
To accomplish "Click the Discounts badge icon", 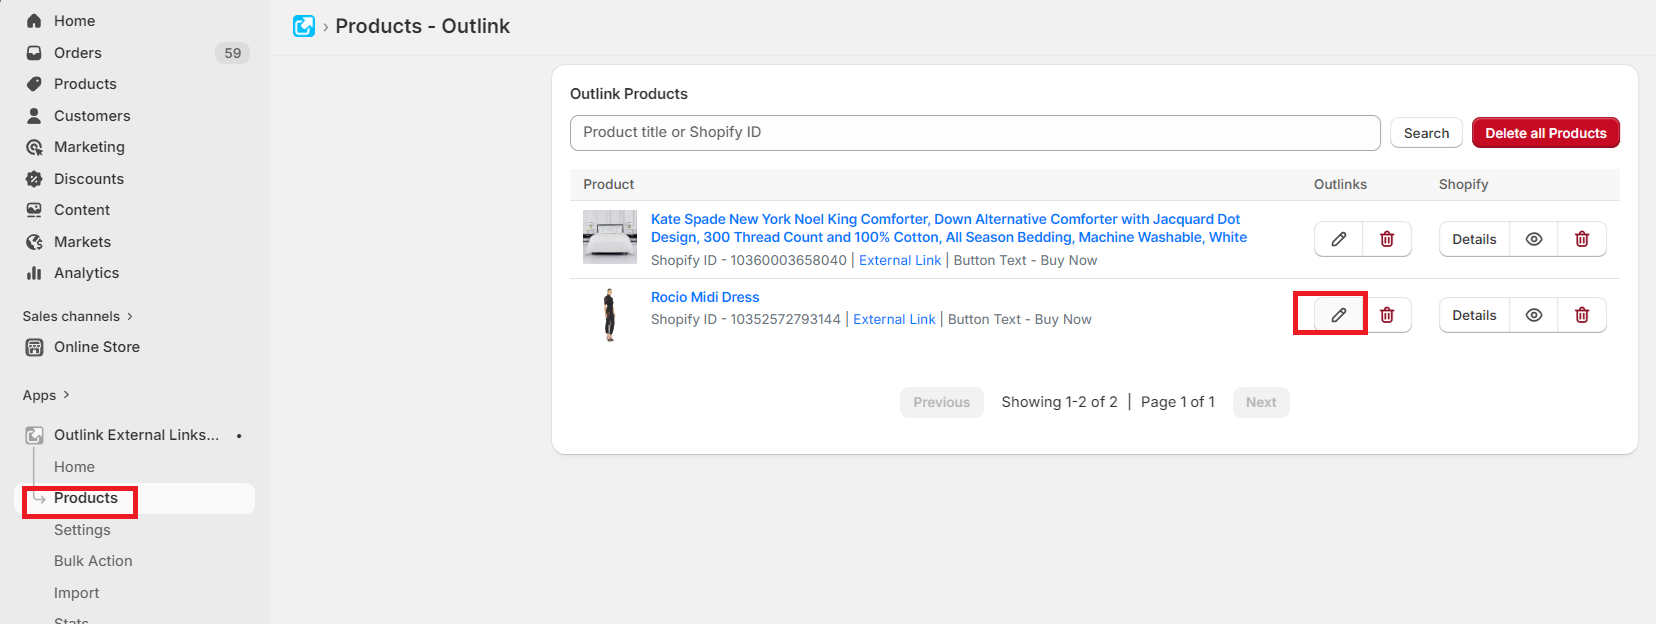I will [x=34, y=179].
